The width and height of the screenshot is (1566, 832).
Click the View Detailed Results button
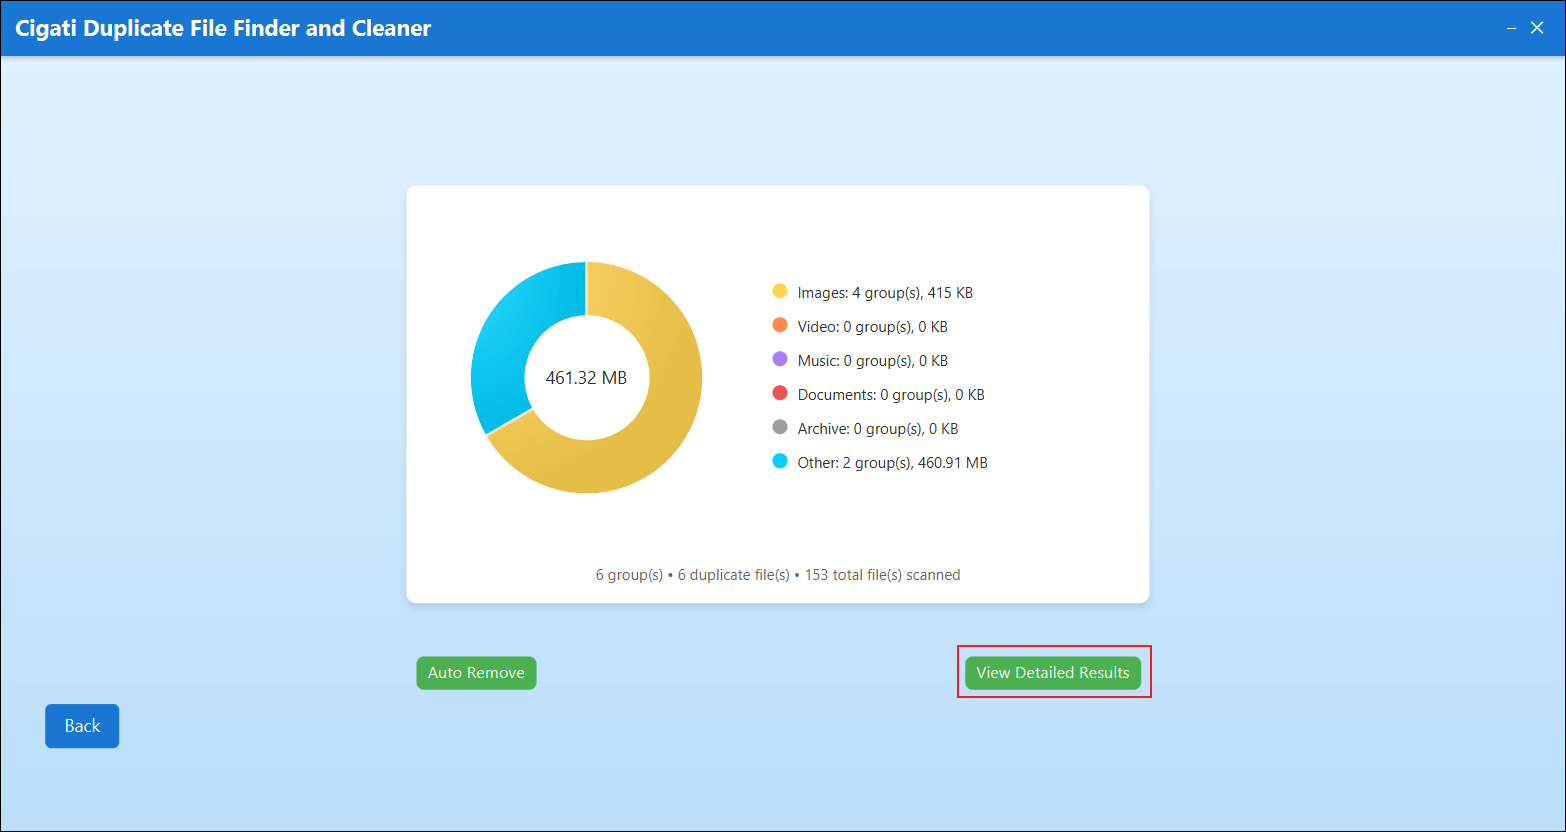[1052, 673]
